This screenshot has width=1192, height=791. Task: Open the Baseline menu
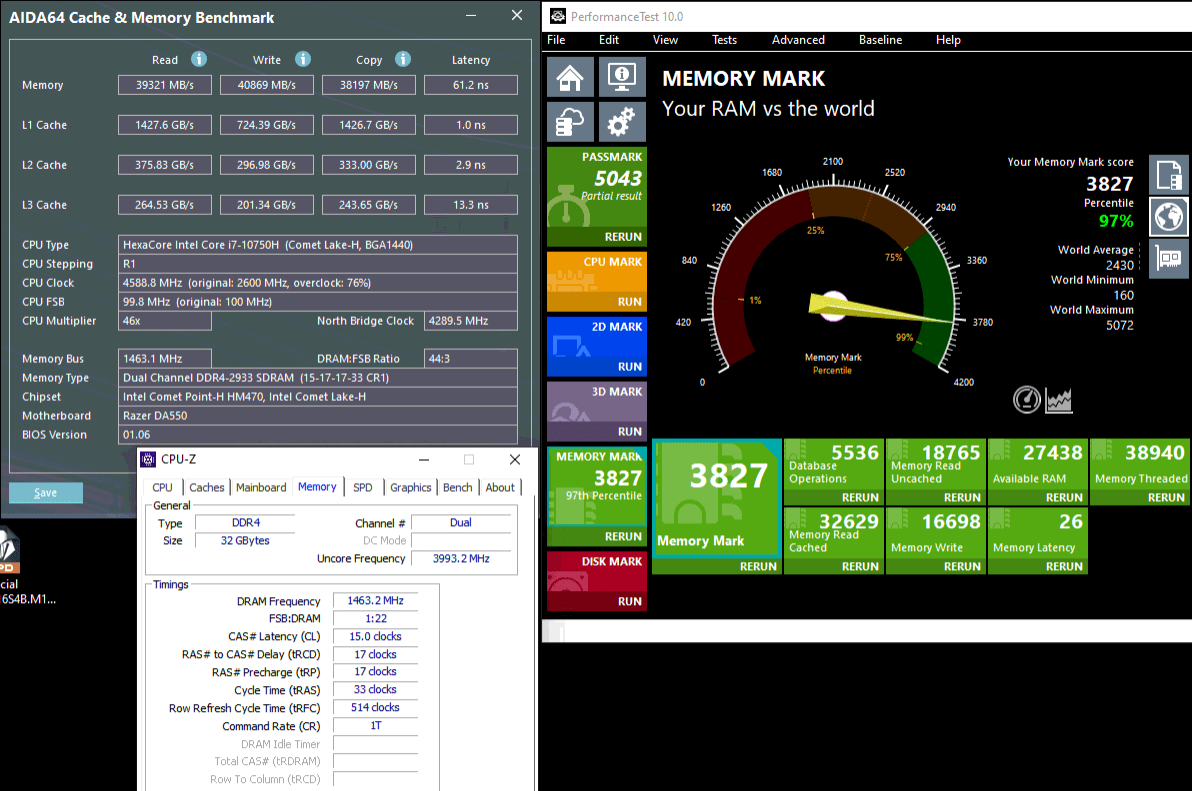(880, 40)
